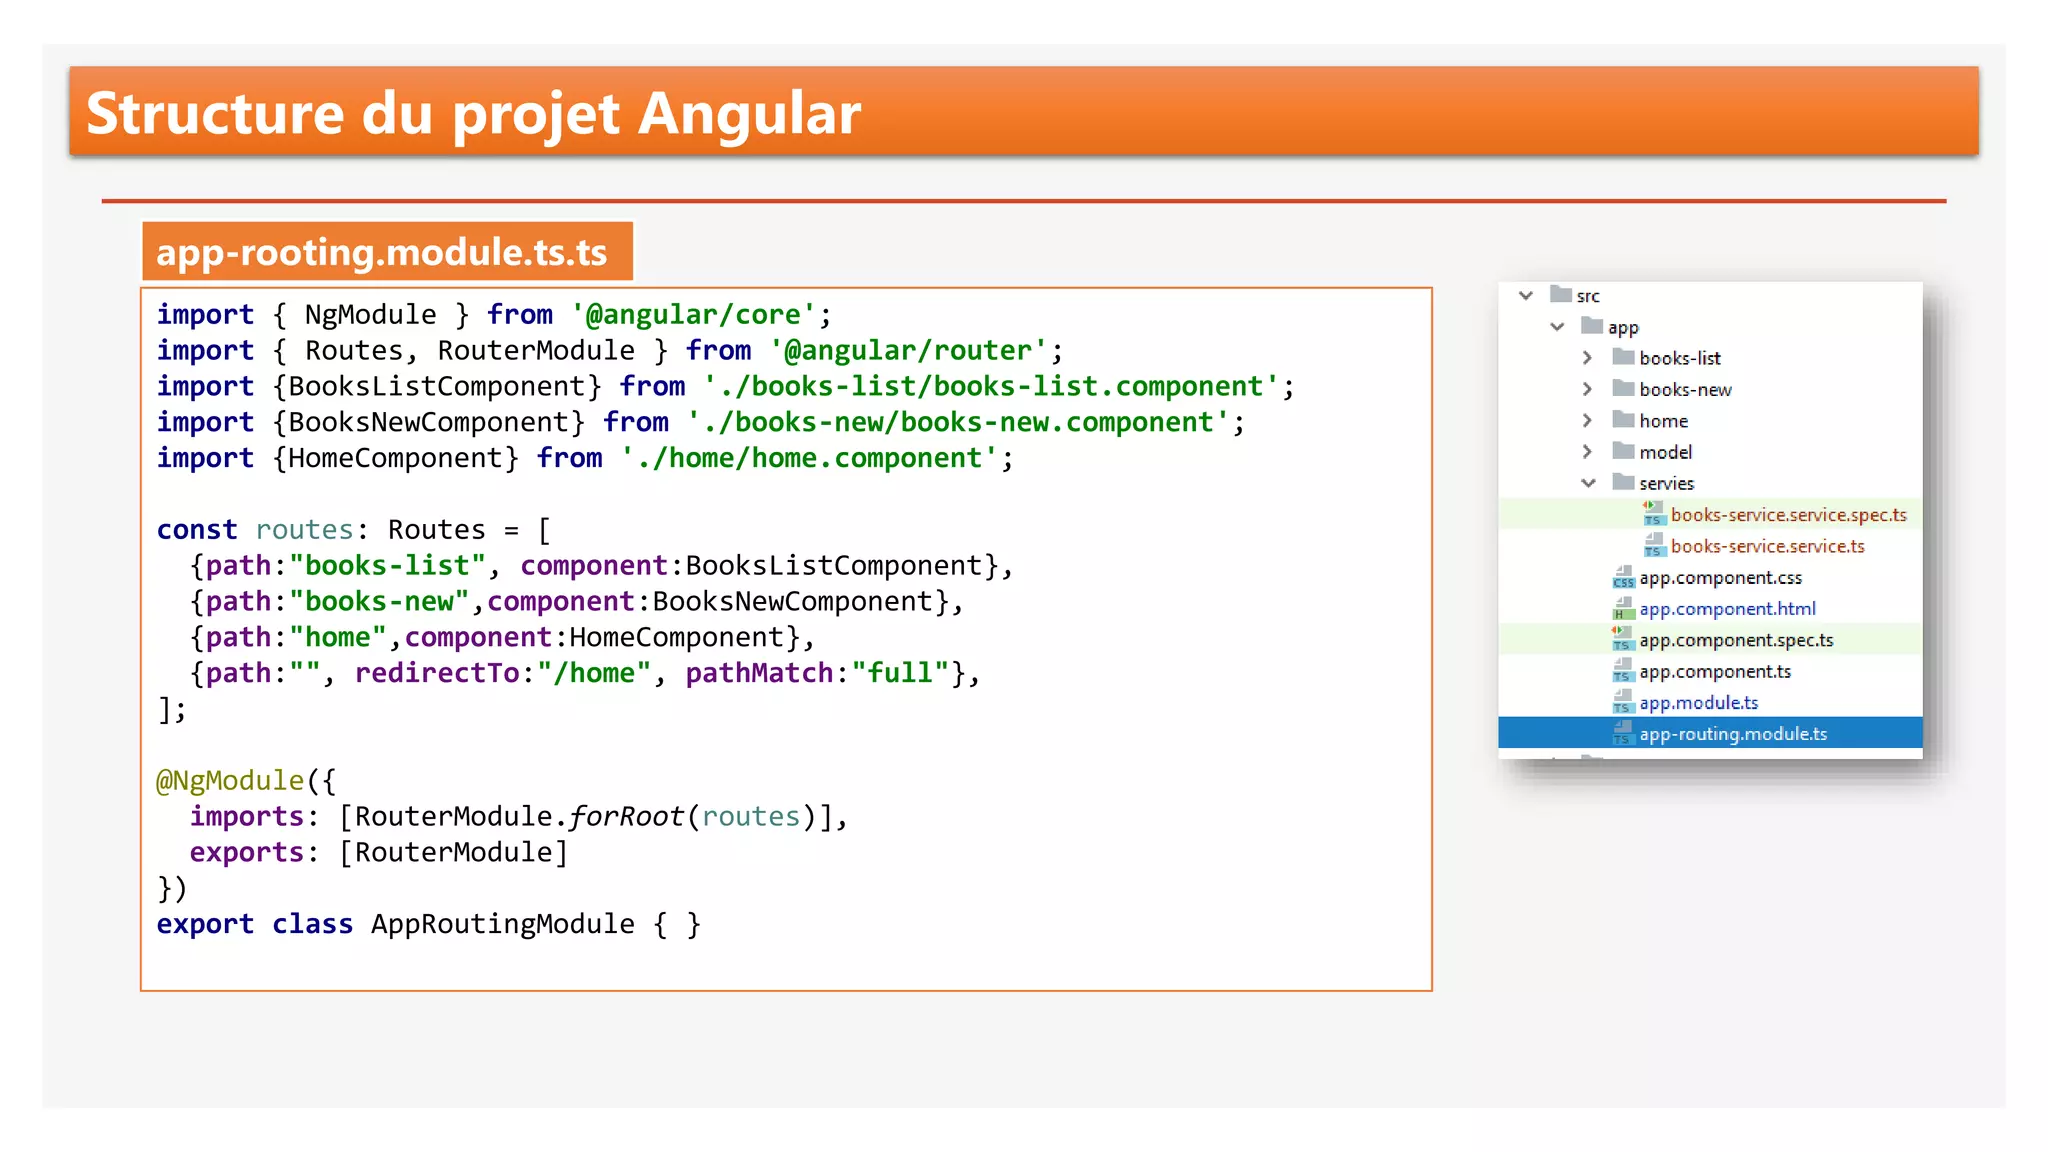Click '@angular/router' import string
Viewport: 2048px width, 1152px height.
(908, 350)
